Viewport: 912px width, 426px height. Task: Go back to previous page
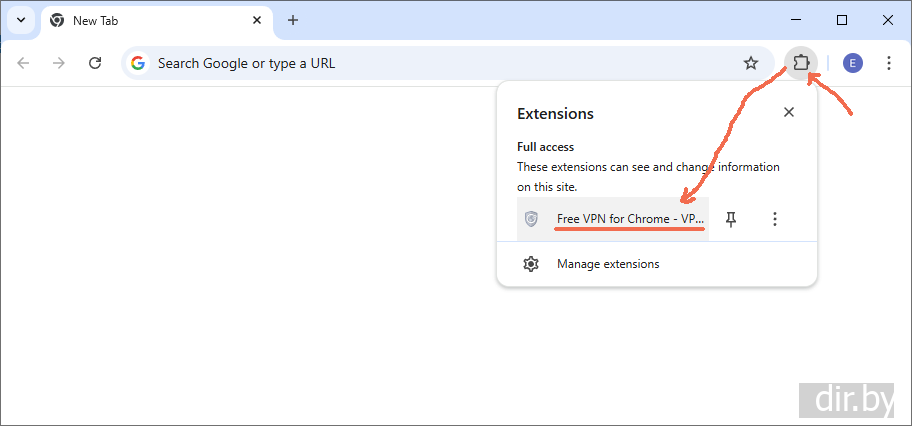coord(23,63)
